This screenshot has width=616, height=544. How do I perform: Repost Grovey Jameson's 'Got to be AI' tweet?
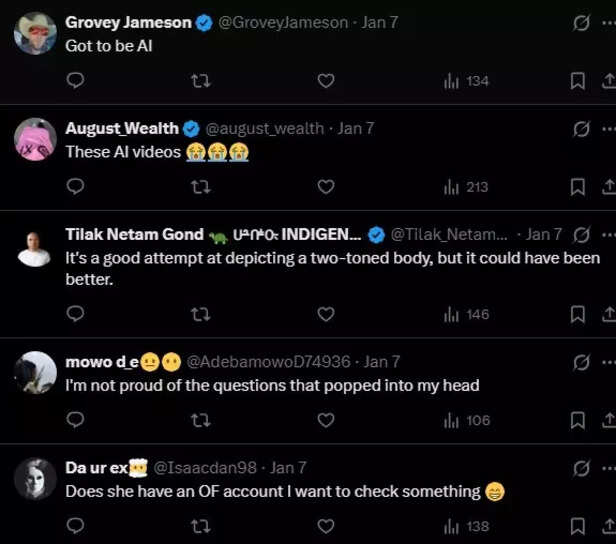point(200,81)
